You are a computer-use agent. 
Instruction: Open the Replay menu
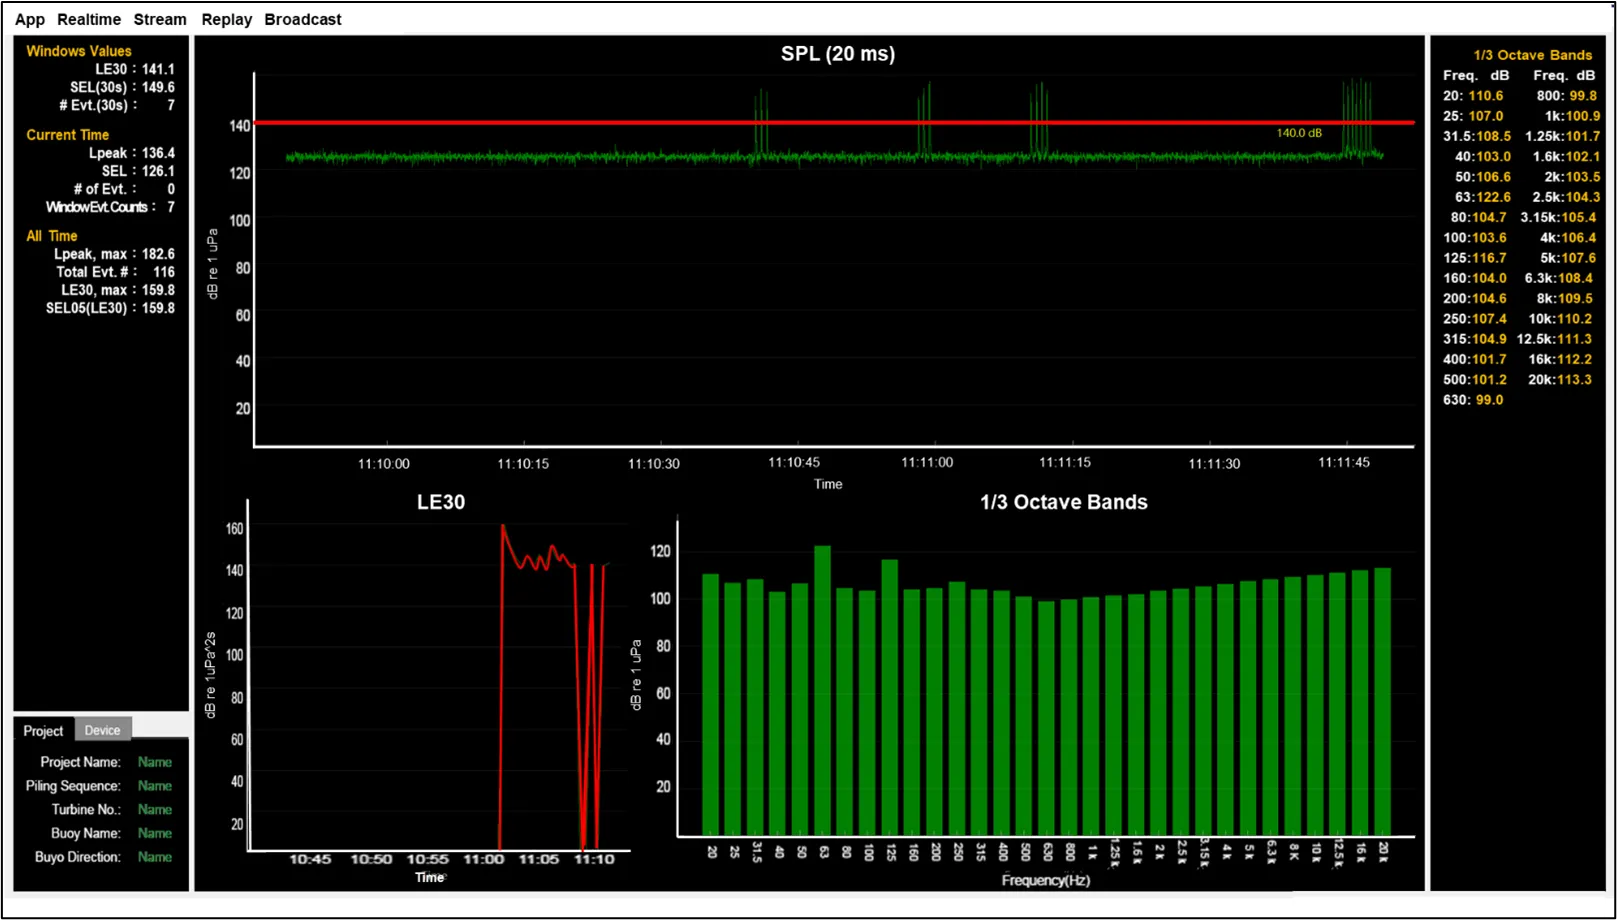click(226, 19)
